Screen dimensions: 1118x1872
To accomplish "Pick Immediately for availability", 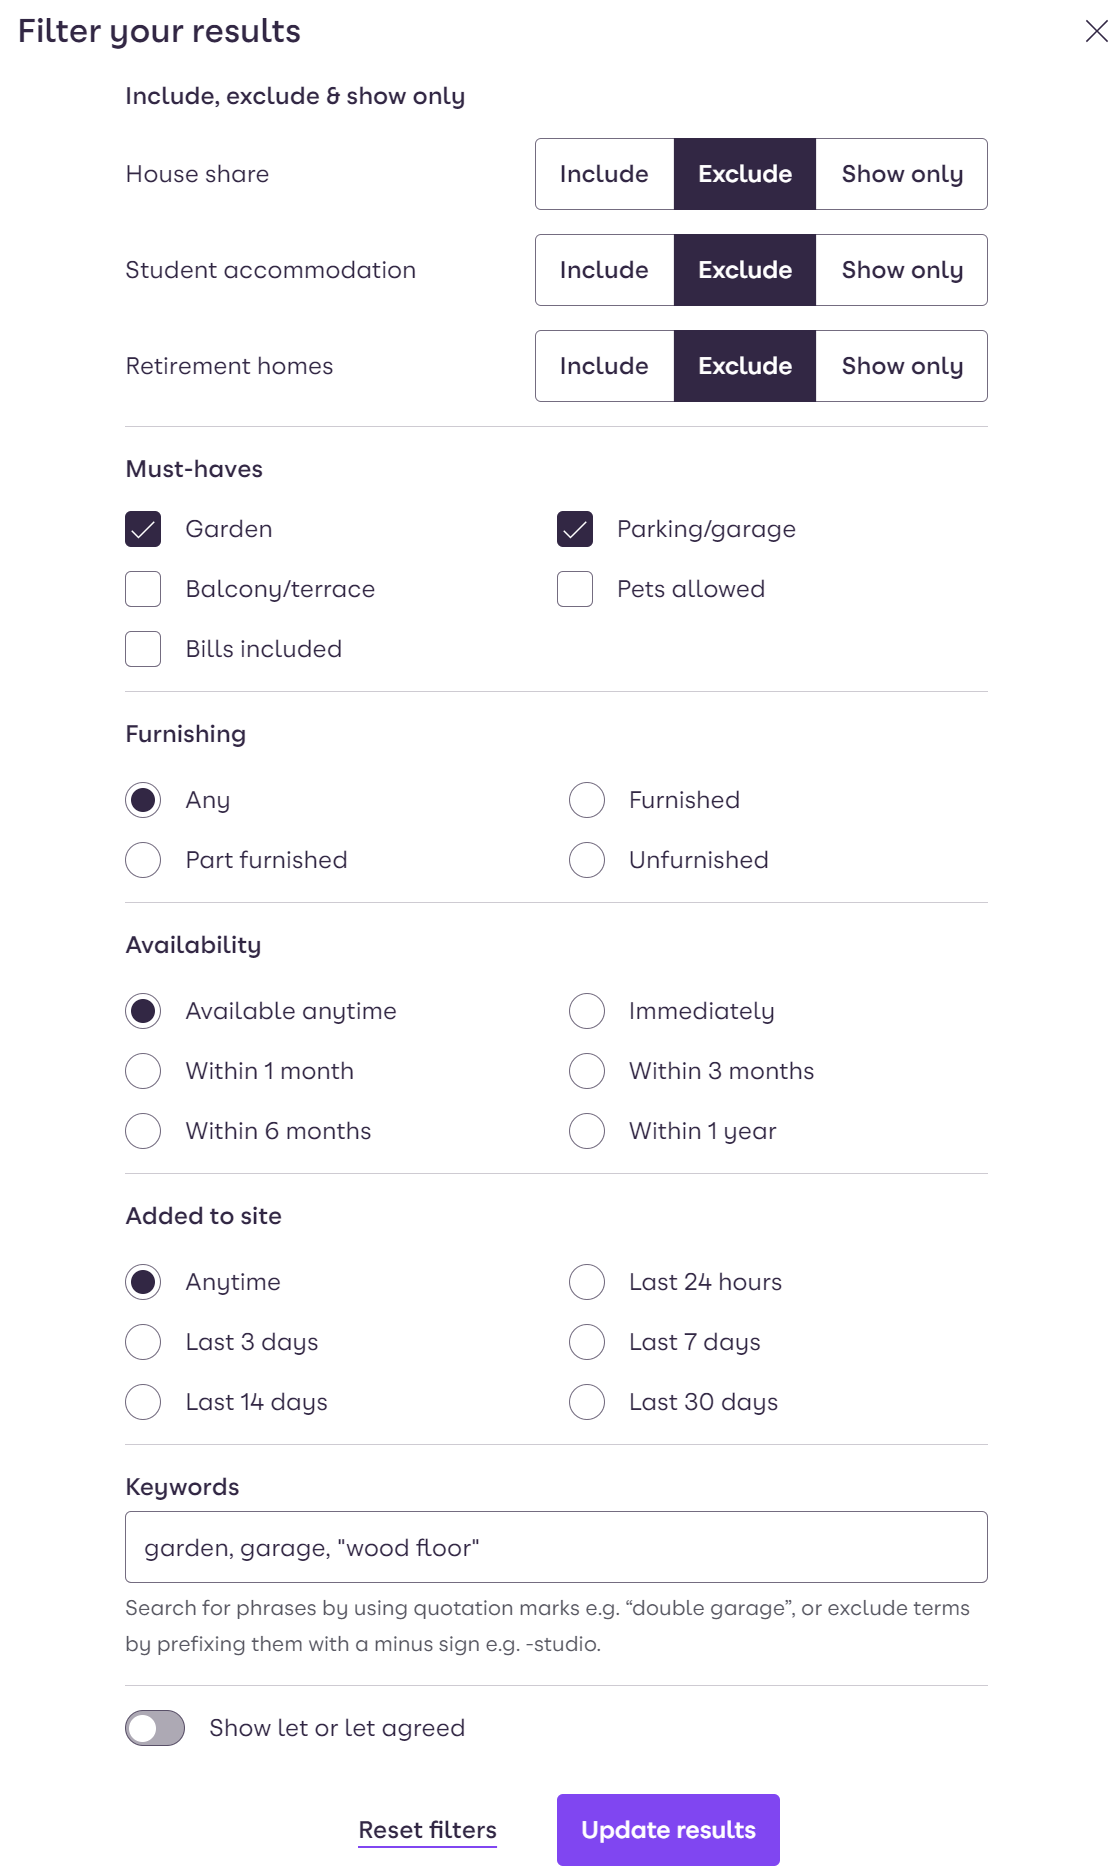I will tap(586, 1011).
